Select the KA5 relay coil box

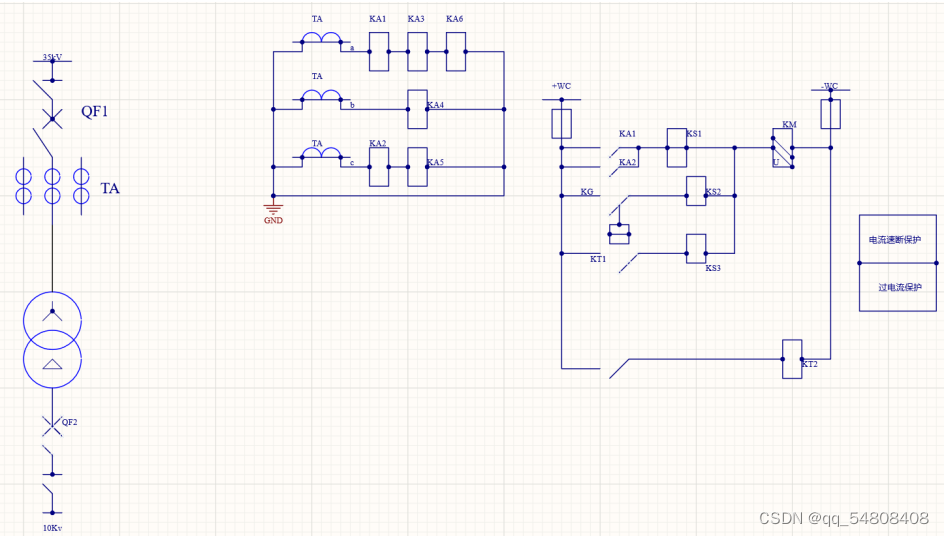tap(417, 167)
